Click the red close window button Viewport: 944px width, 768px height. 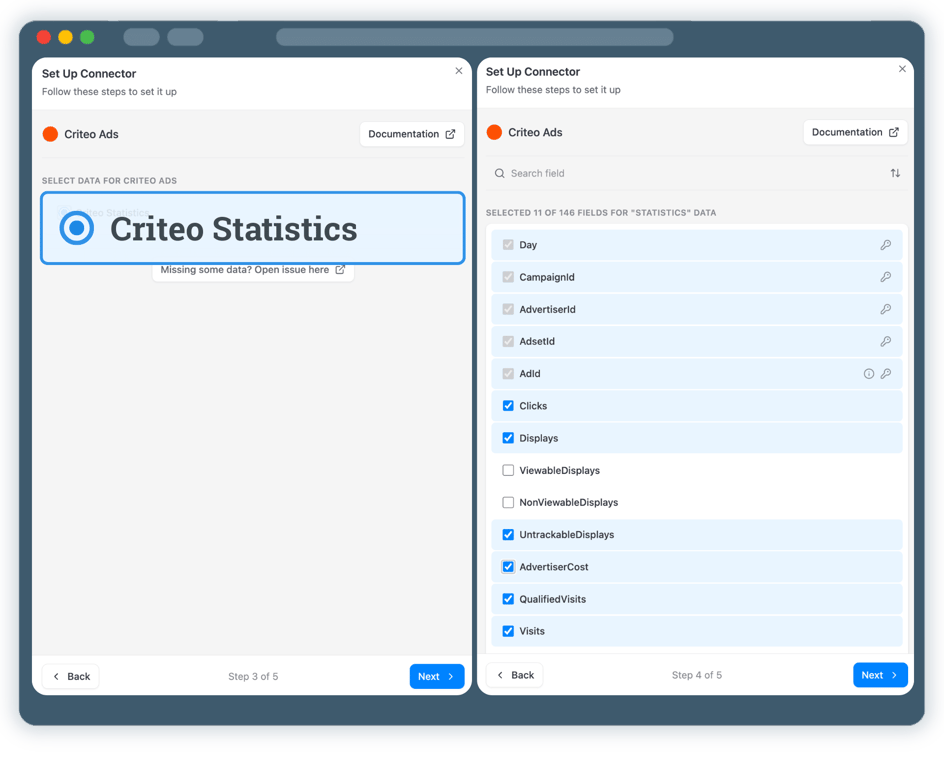coord(43,37)
